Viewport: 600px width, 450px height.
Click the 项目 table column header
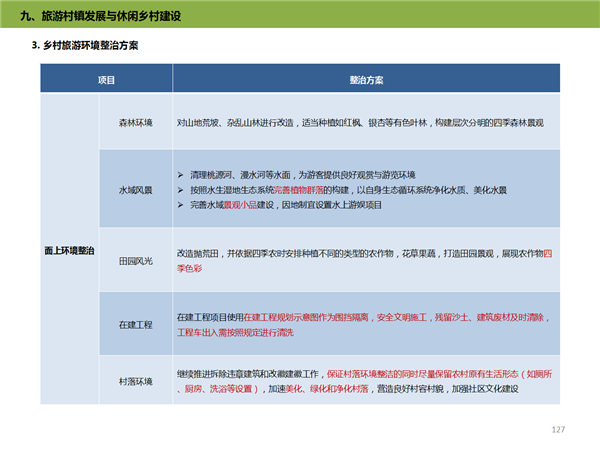[105, 79]
